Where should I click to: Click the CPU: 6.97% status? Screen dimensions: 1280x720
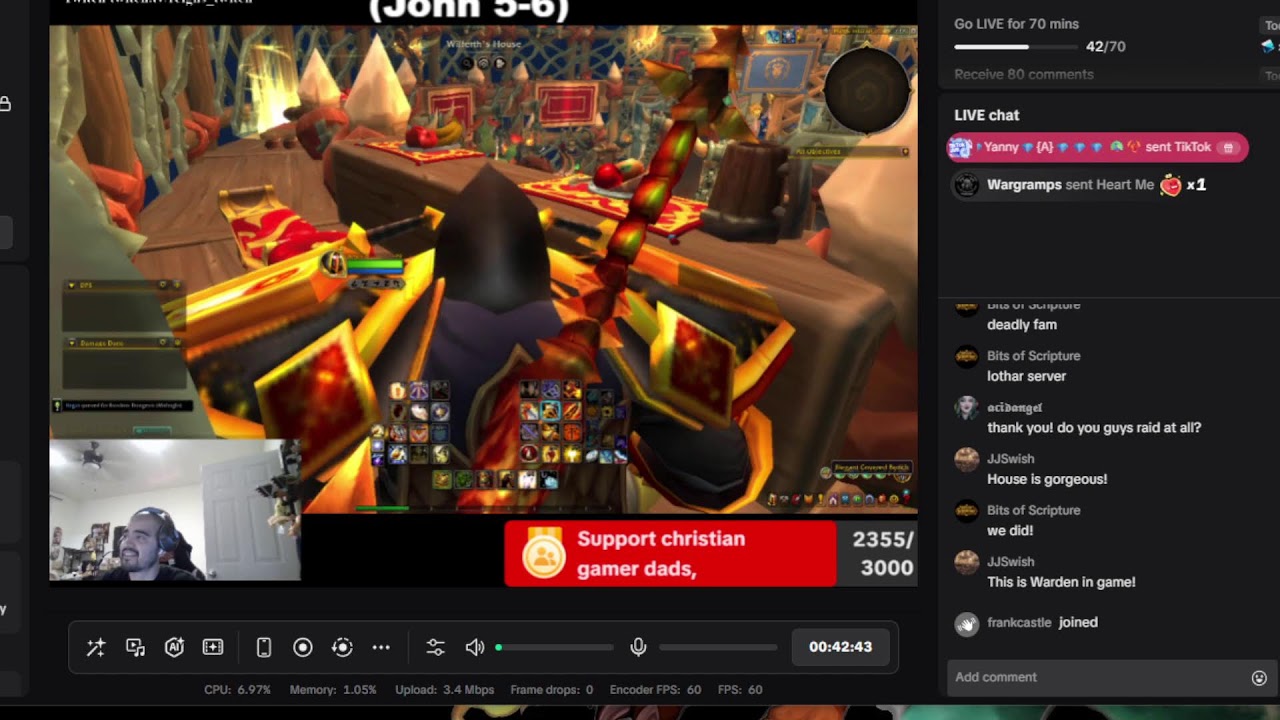tap(238, 690)
